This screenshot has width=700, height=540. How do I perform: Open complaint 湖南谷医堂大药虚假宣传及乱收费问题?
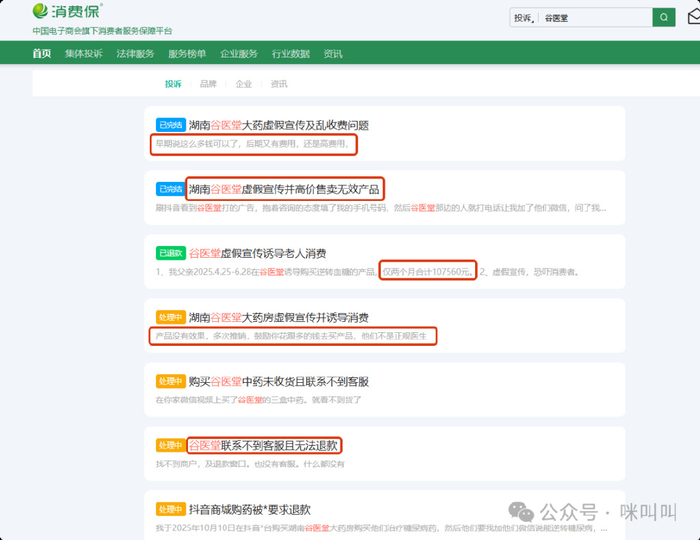[x=279, y=125]
